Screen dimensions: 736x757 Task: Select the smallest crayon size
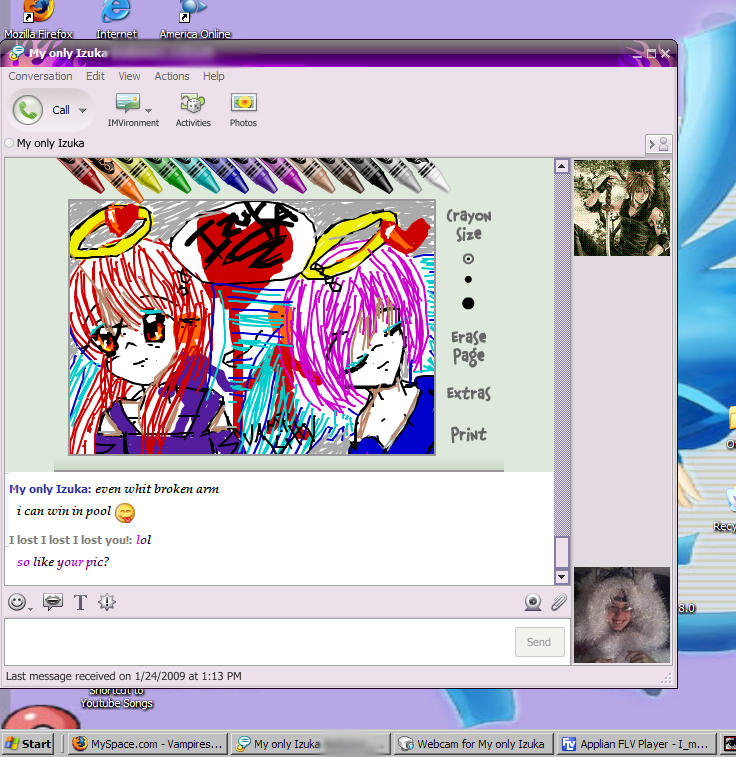[x=468, y=259]
